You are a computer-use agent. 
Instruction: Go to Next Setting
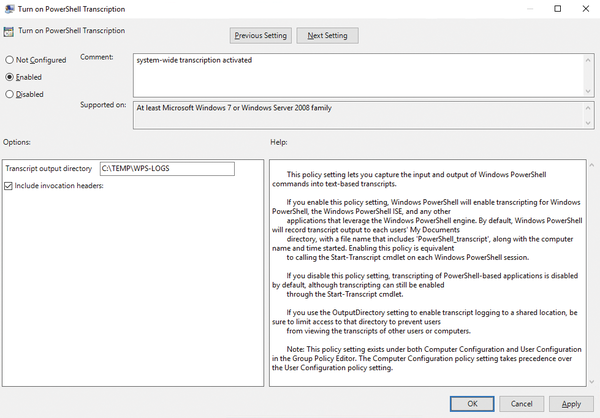point(328,36)
